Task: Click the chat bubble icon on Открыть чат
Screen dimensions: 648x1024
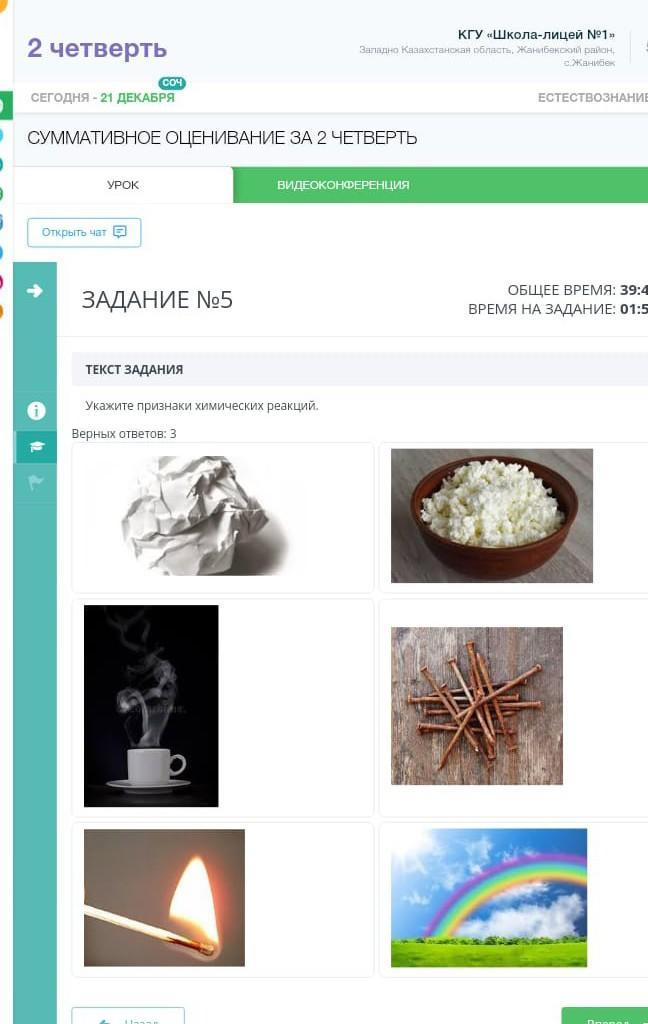Action: [120, 232]
